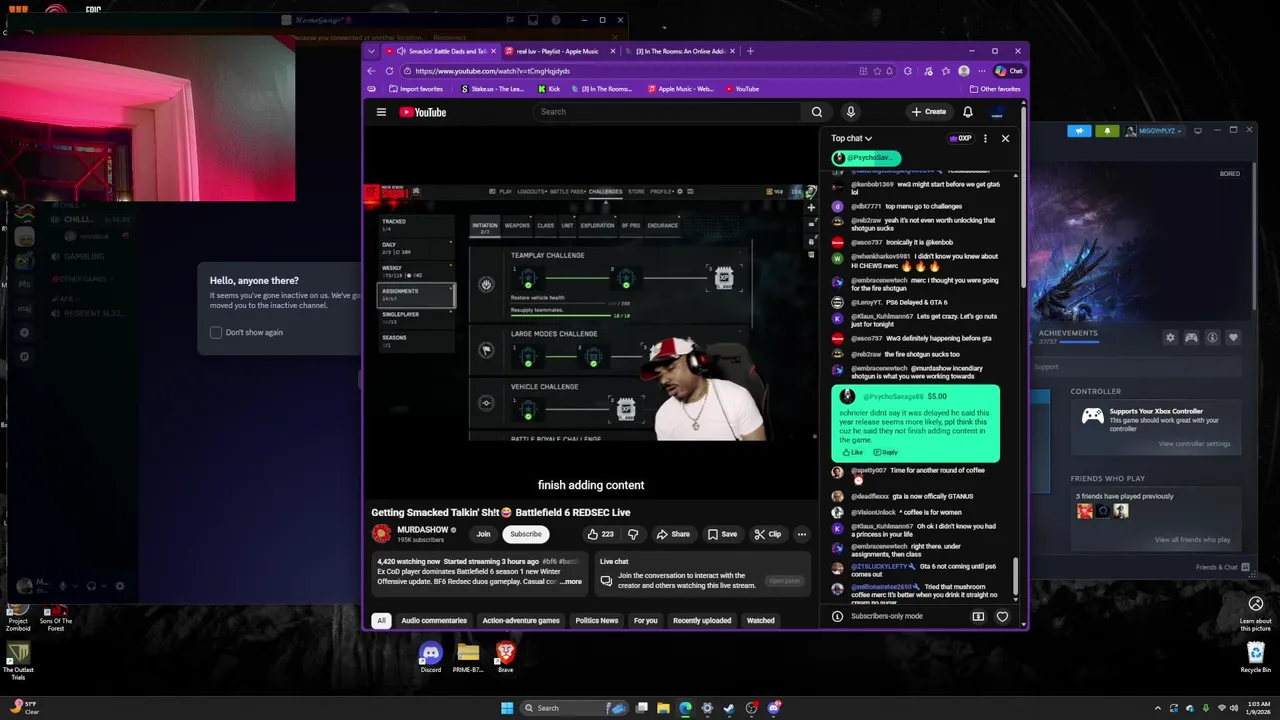Open the Steam taskbar icon

(x=729, y=708)
